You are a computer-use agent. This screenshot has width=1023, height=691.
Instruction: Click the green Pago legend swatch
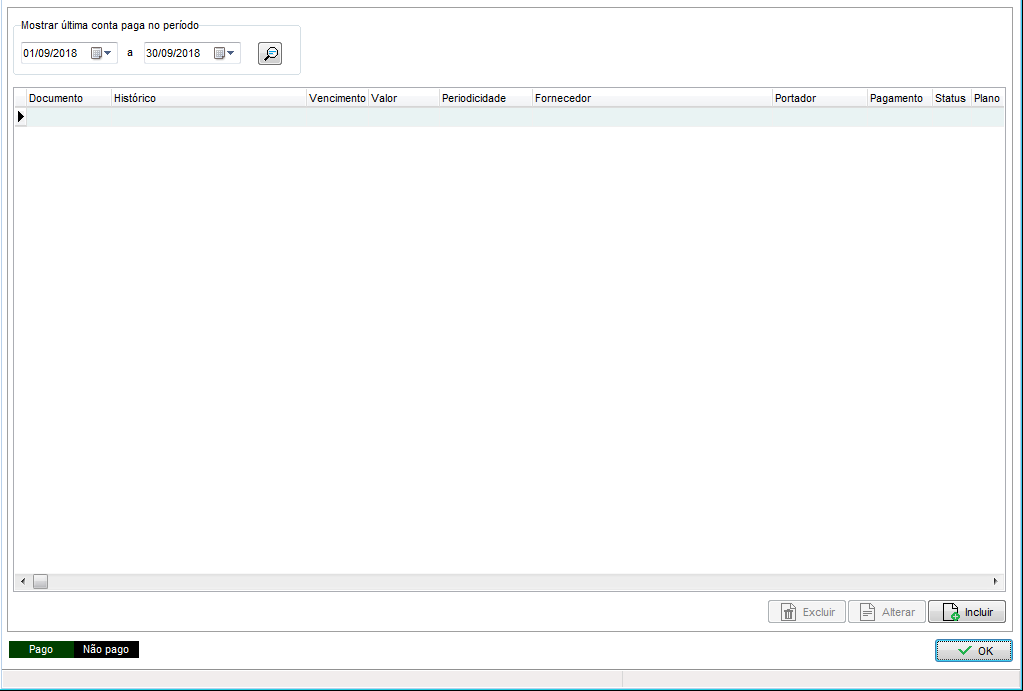coord(41,650)
